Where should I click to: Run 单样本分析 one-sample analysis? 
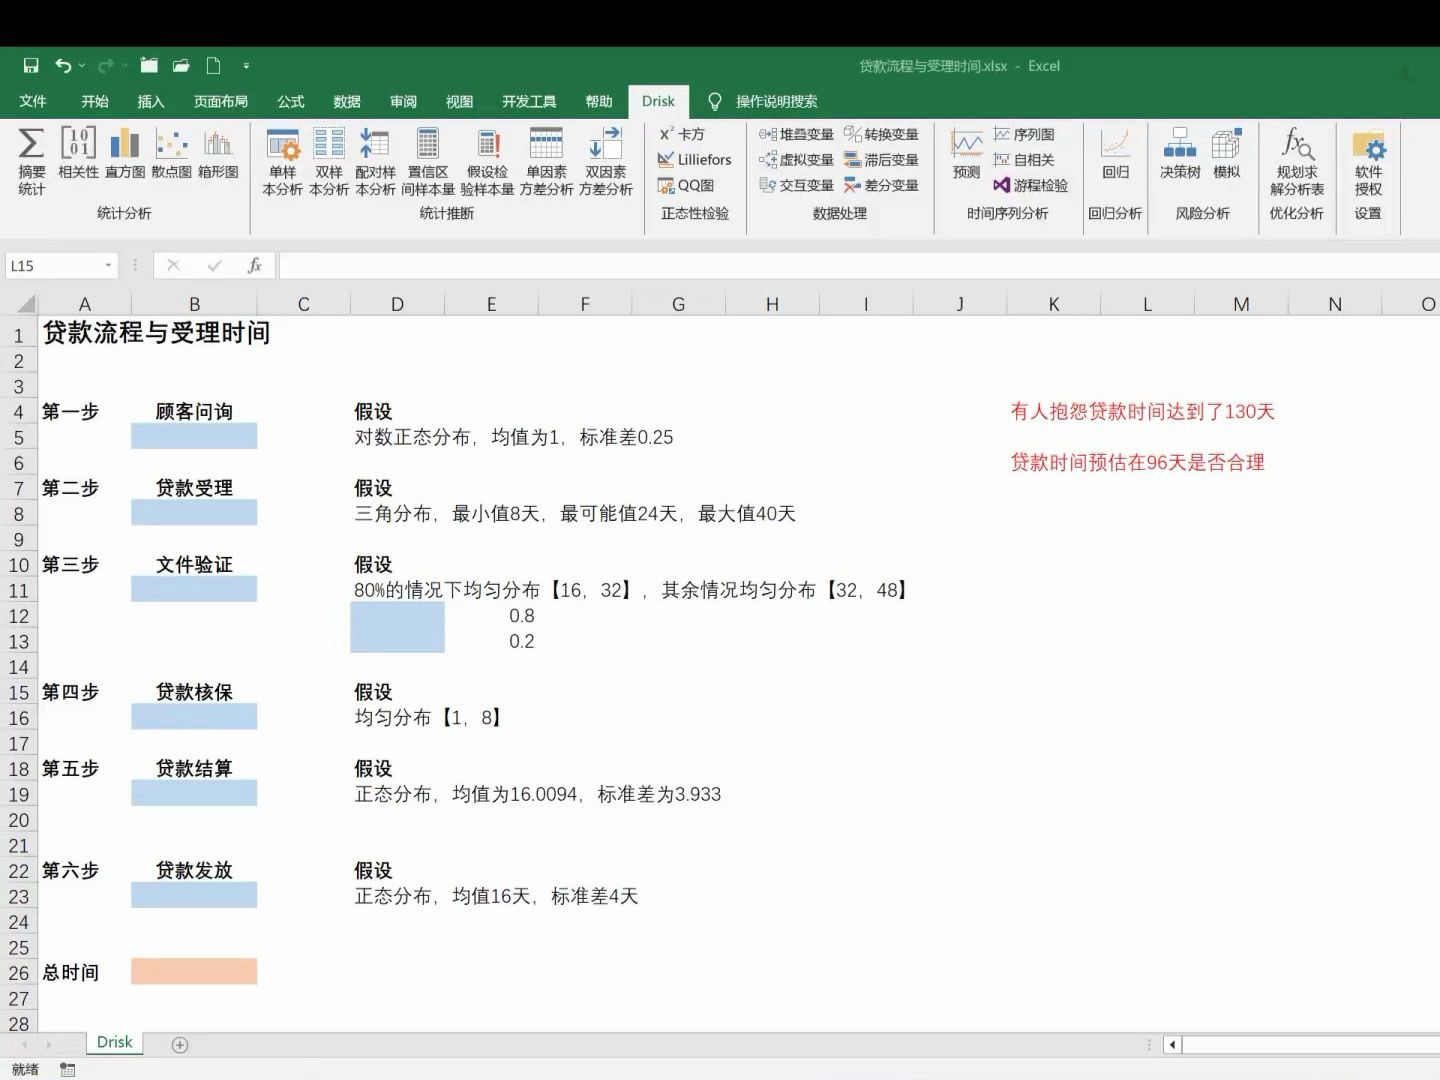[x=282, y=161]
